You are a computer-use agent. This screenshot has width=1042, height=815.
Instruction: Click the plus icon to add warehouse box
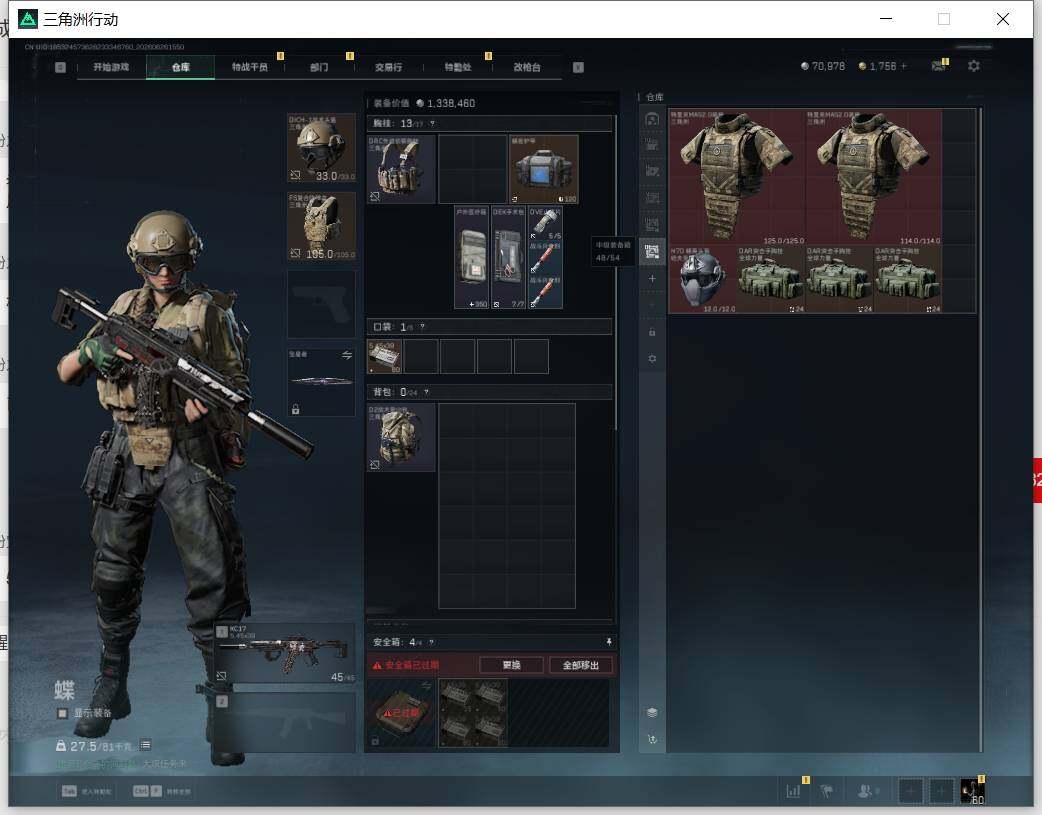point(652,279)
